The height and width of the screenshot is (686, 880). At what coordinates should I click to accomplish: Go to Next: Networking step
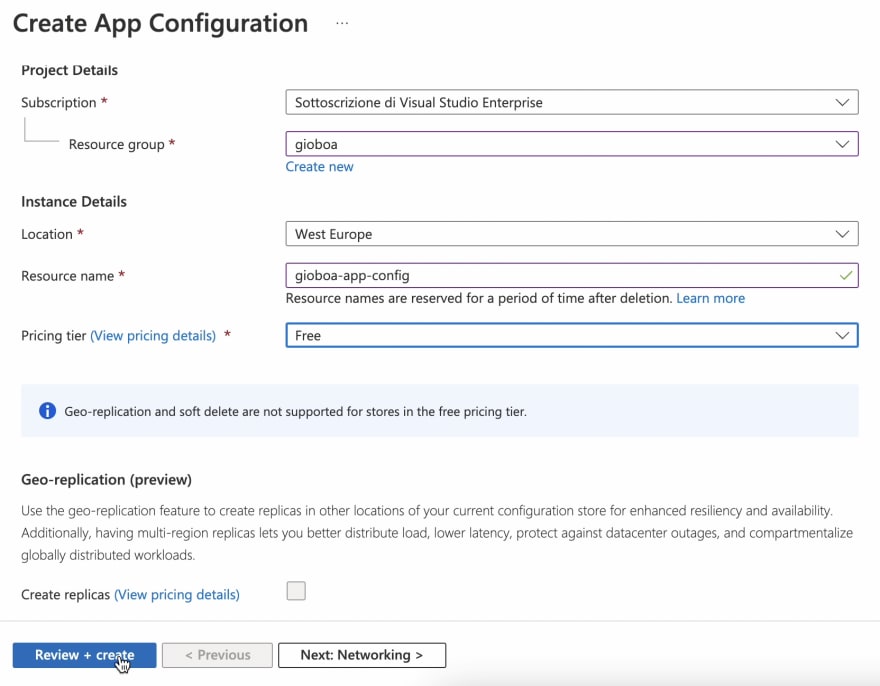pyautogui.click(x=362, y=655)
